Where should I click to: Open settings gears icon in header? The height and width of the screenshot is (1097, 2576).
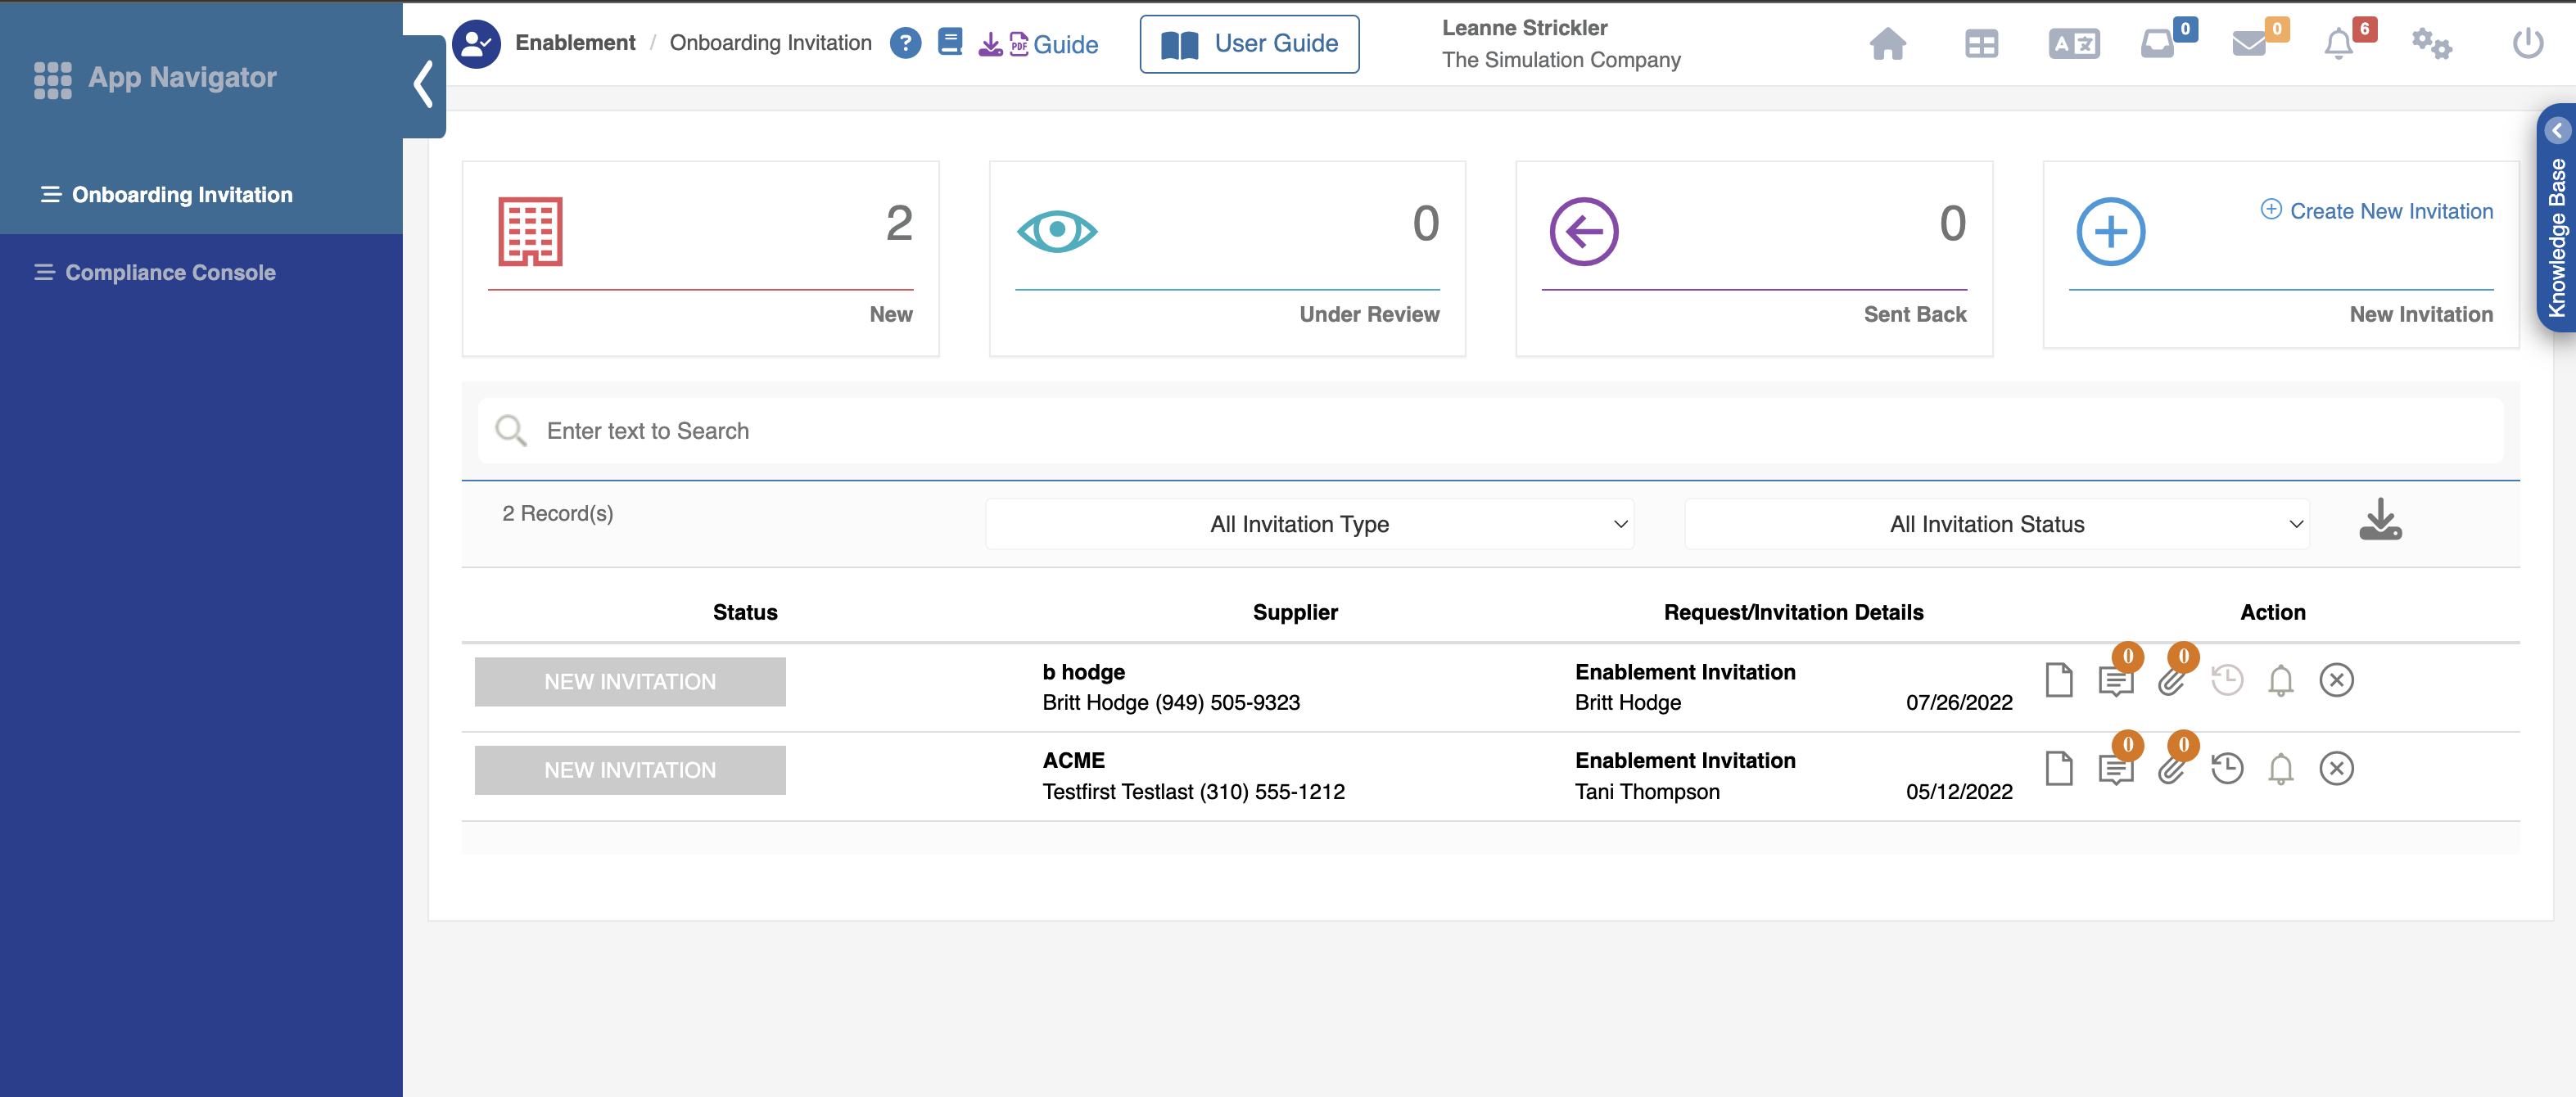coord(2431,44)
